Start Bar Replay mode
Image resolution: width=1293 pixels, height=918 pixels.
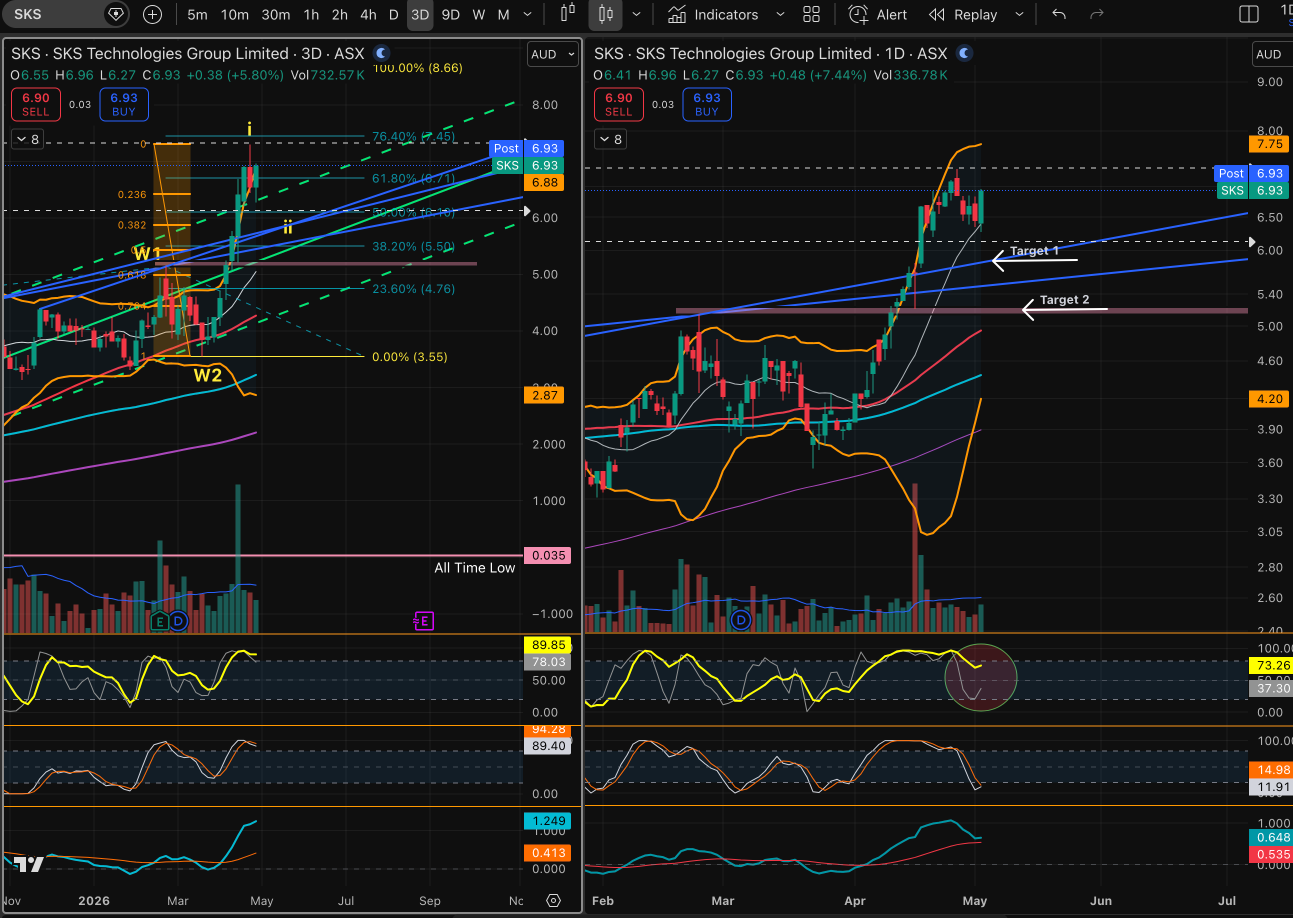[962, 14]
